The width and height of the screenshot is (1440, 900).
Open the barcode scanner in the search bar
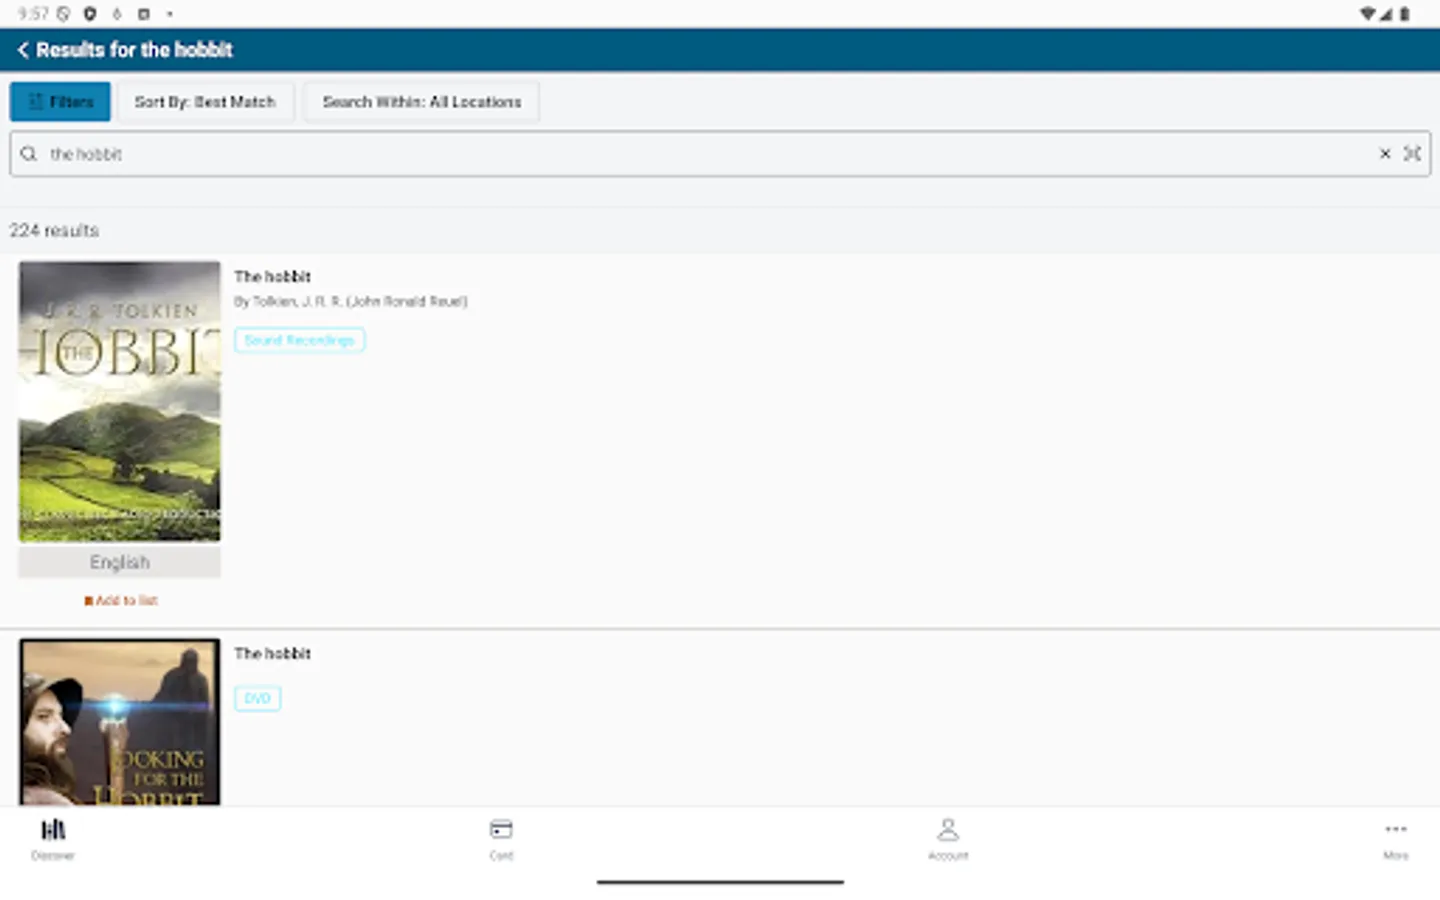(x=1412, y=153)
